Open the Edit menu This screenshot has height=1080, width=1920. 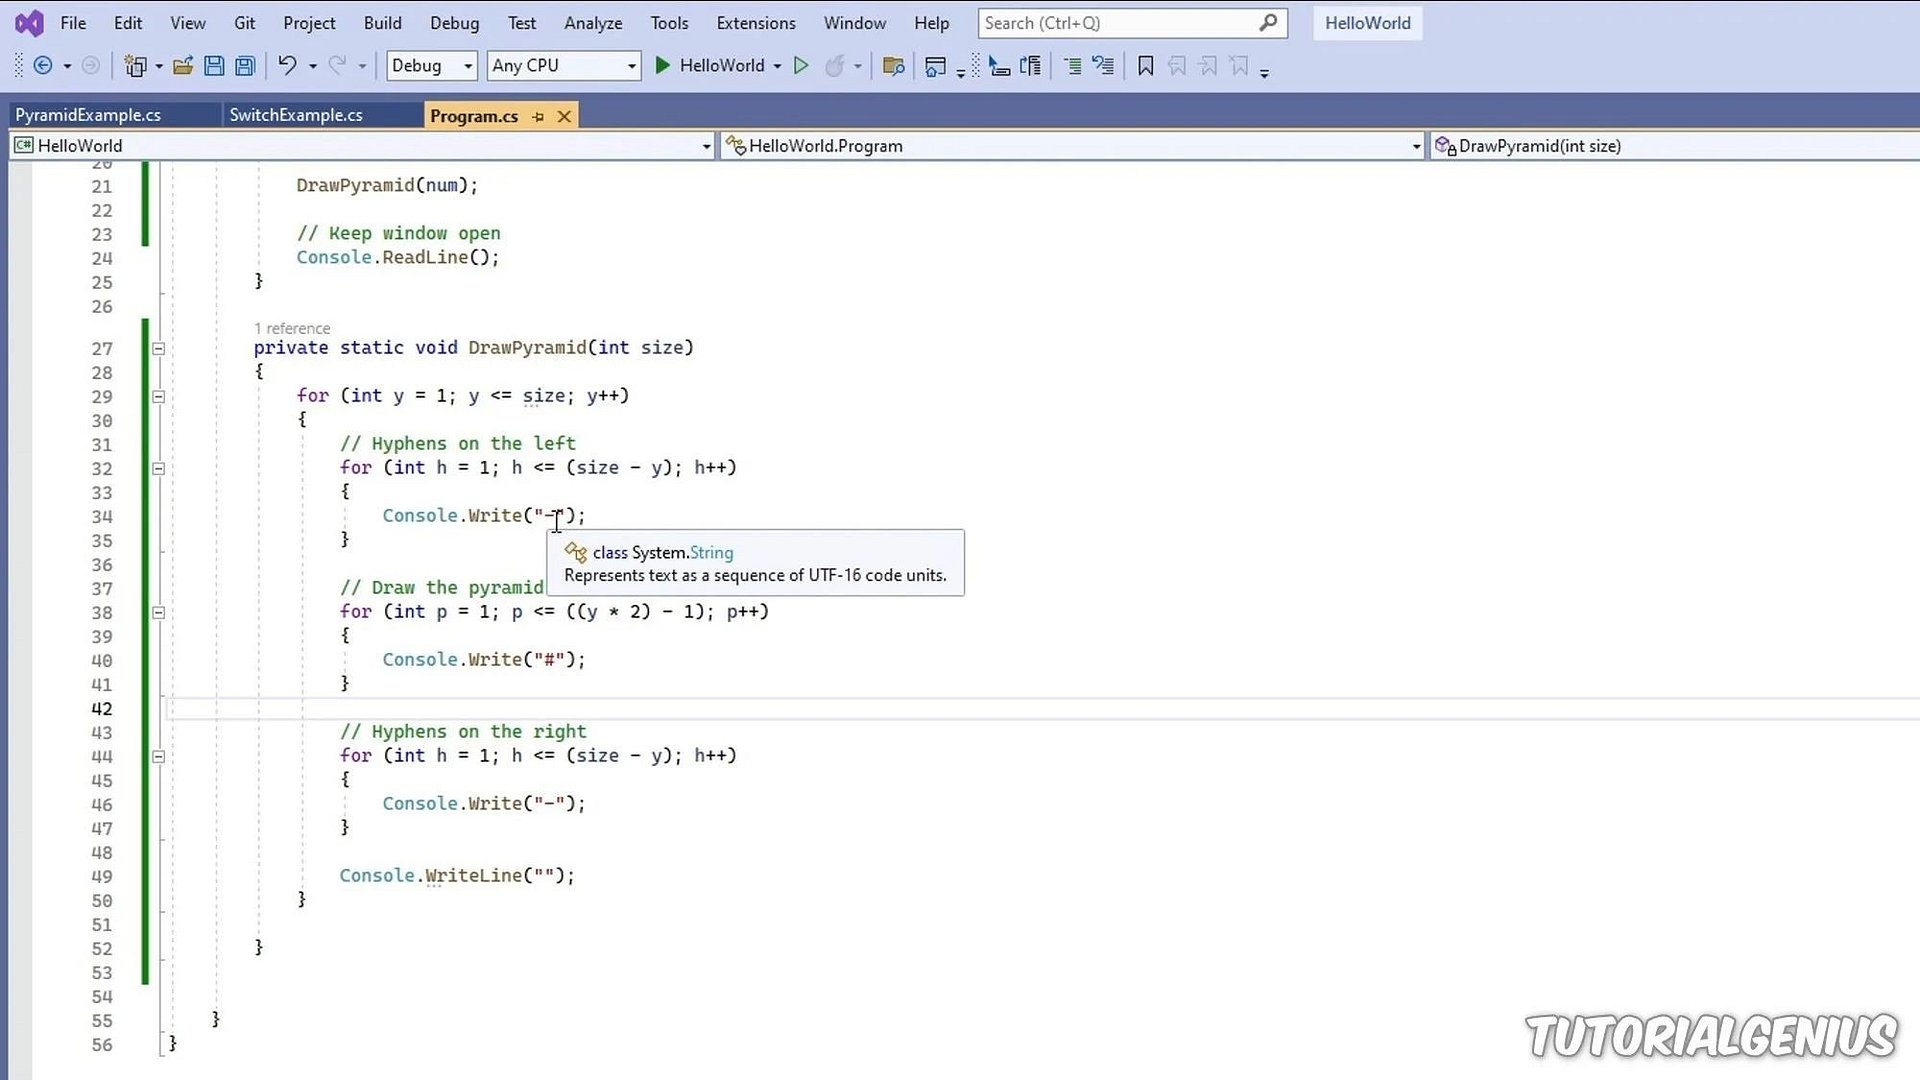point(128,23)
